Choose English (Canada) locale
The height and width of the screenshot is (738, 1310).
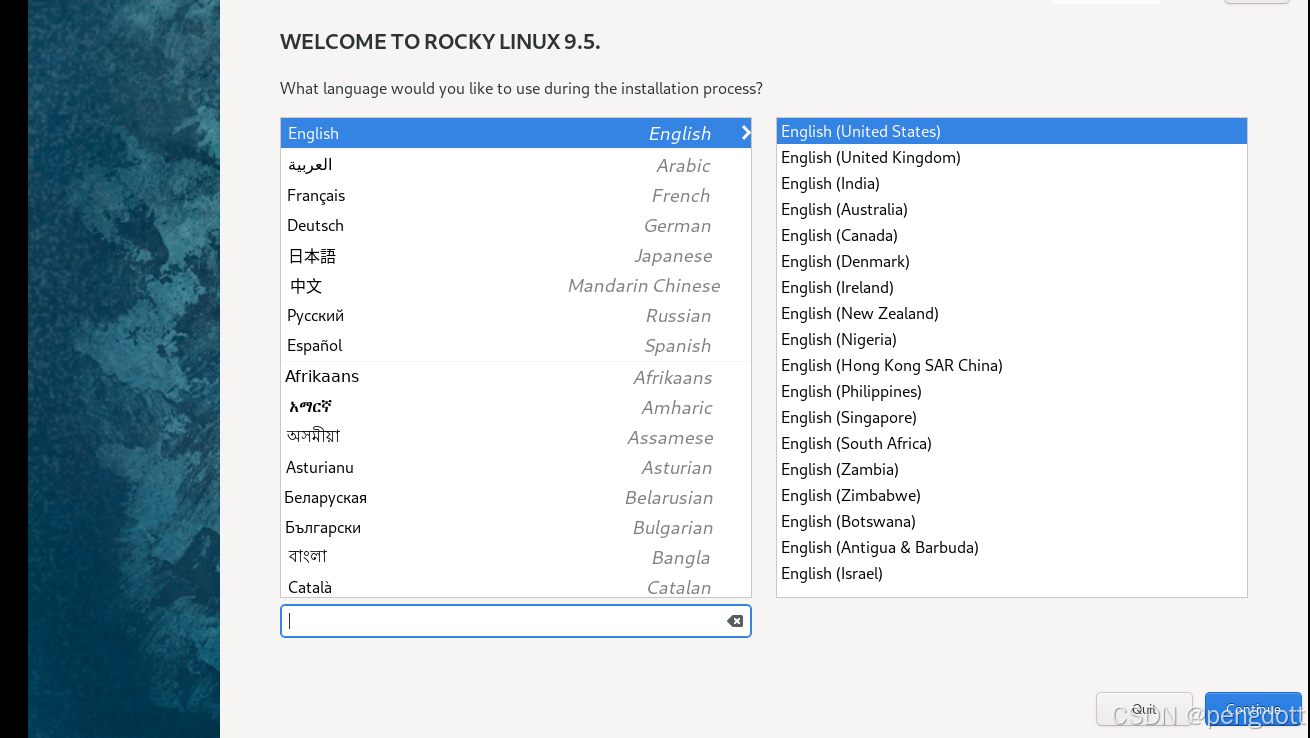click(x=1012, y=235)
